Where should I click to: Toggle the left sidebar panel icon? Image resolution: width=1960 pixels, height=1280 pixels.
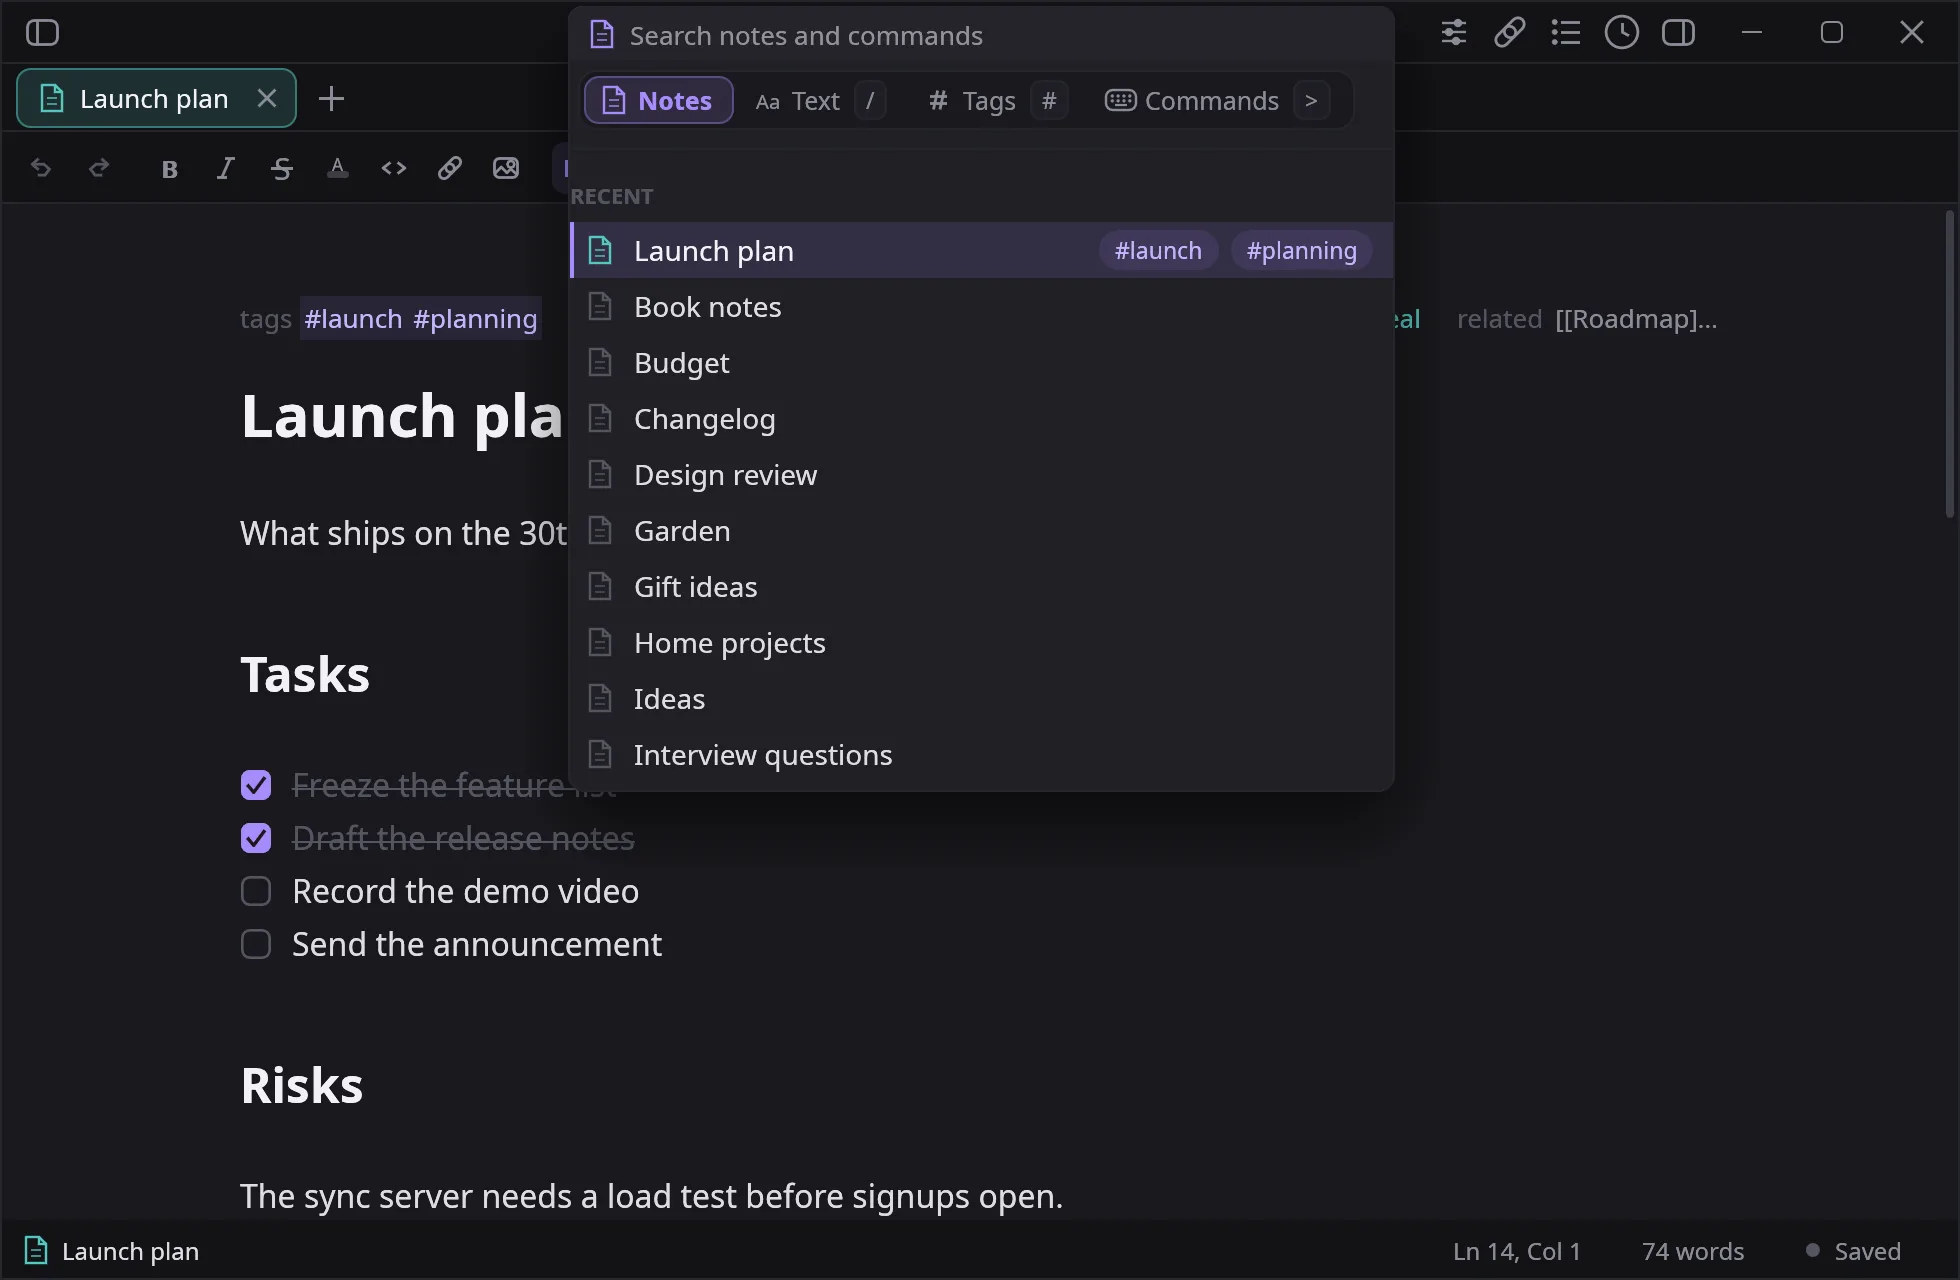(42, 33)
